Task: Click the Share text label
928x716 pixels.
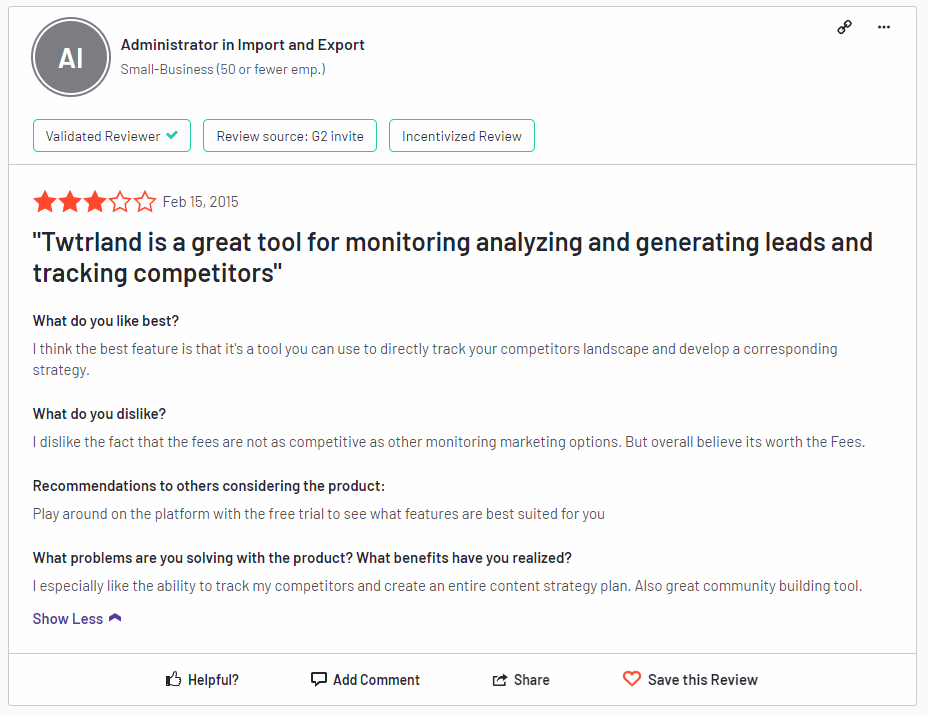Action: pyautogui.click(x=531, y=680)
